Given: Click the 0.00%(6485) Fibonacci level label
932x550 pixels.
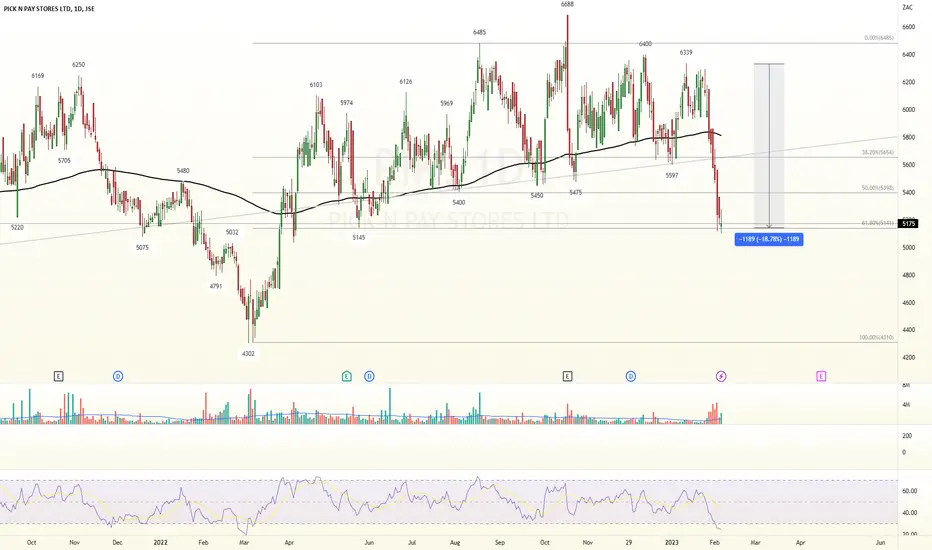Looking at the screenshot, I should click(x=879, y=38).
